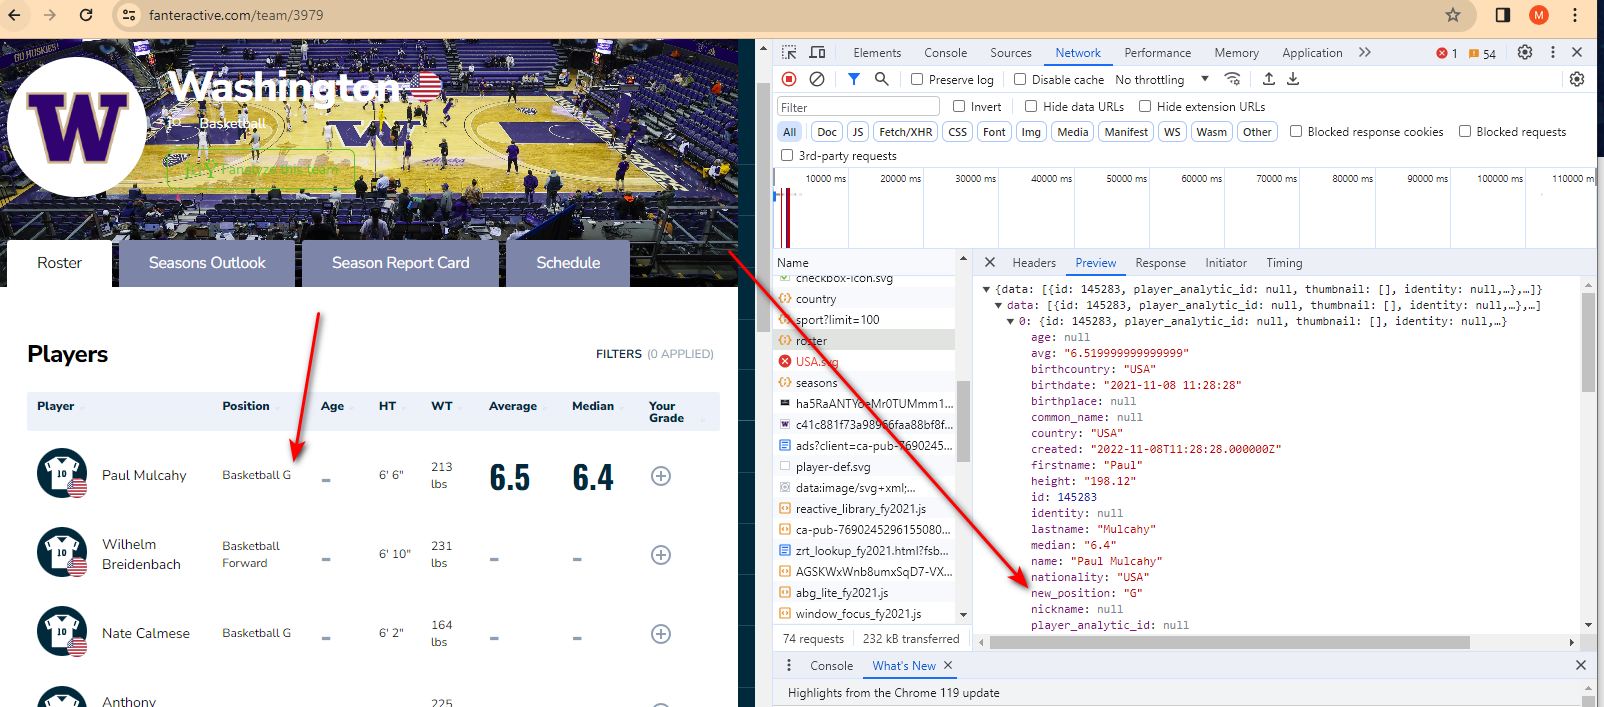This screenshot has width=1604, height=707.
Task: Switch to Elements panel tab
Action: (877, 53)
